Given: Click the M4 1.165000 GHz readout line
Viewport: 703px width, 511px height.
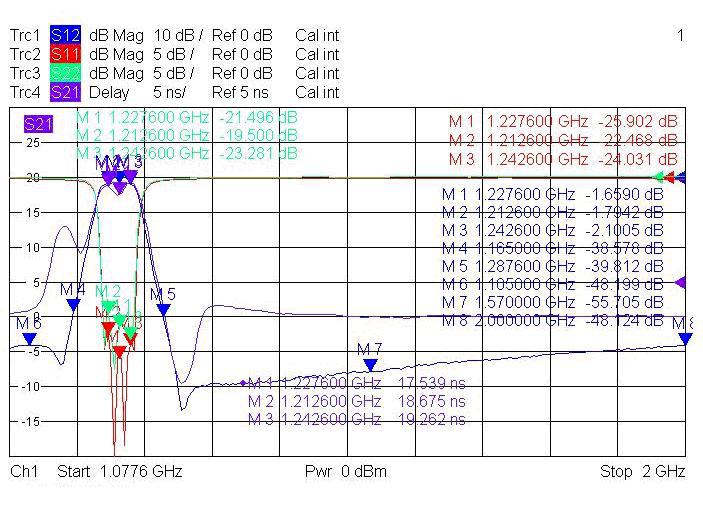Looking at the screenshot, I should [x=552, y=248].
